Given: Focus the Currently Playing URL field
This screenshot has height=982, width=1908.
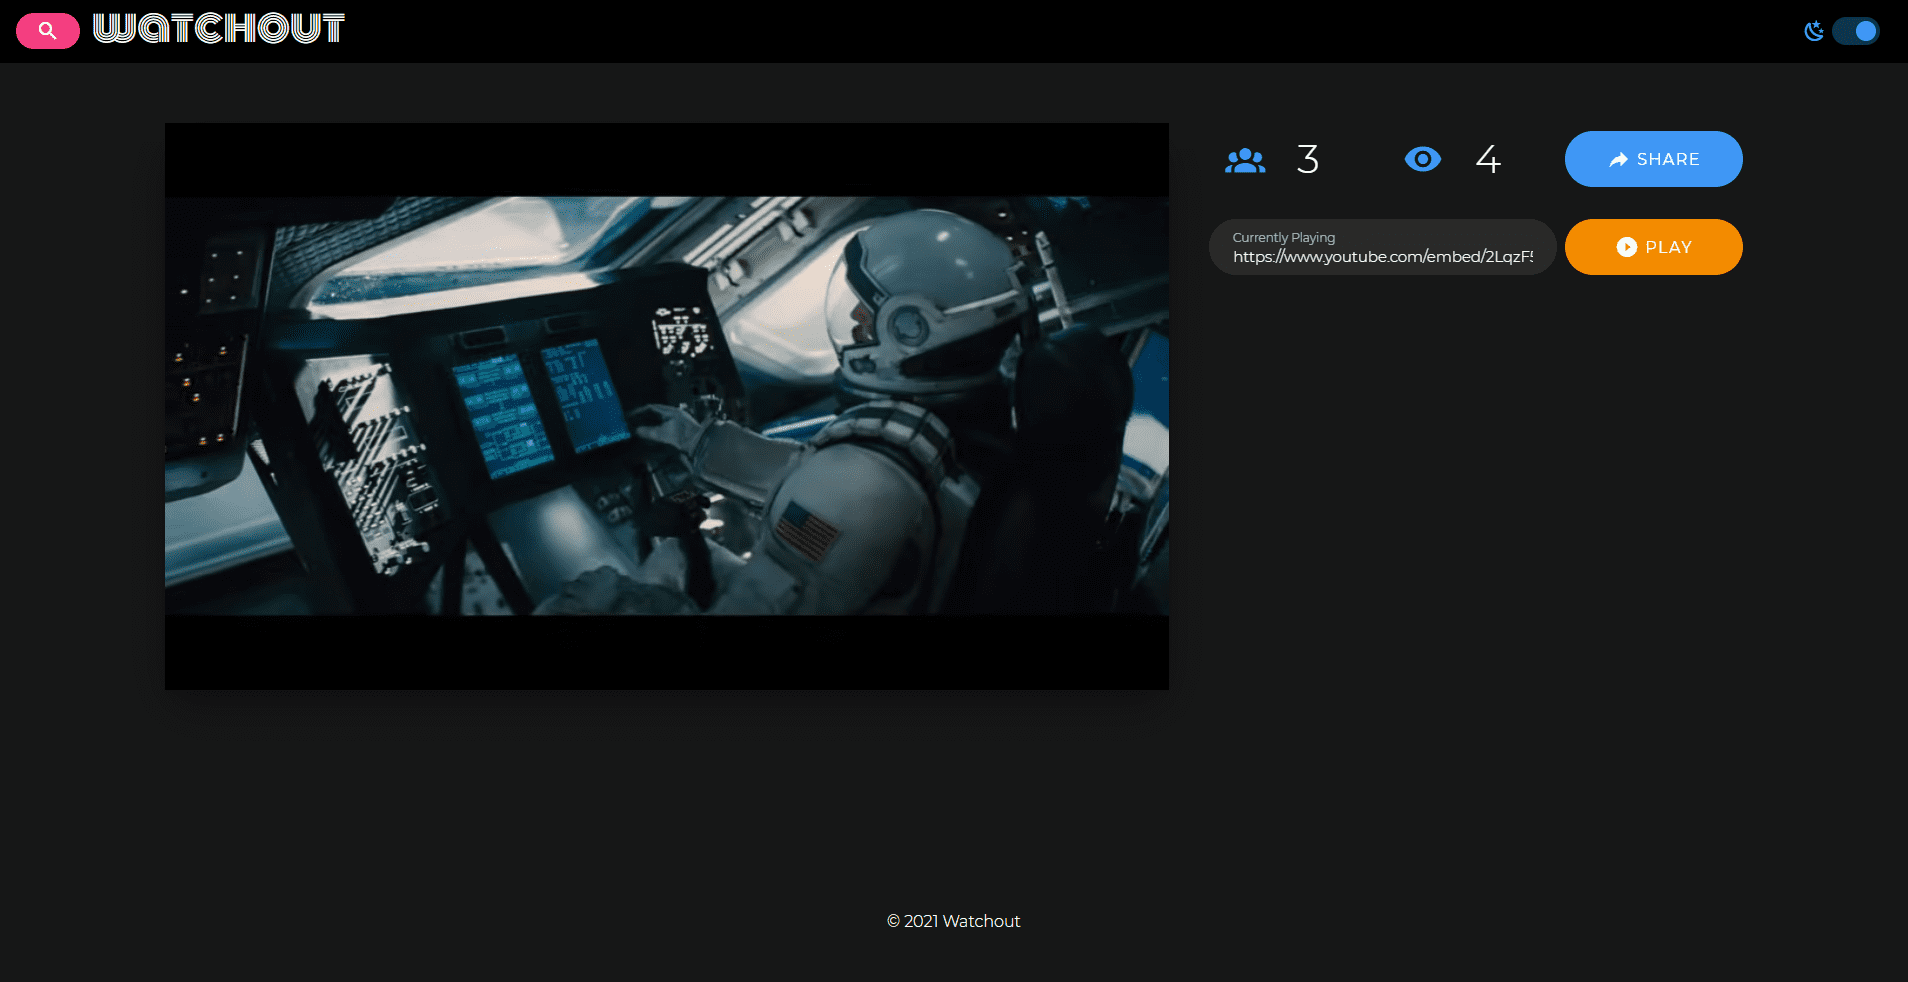Looking at the screenshot, I should tap(1382, 247).
